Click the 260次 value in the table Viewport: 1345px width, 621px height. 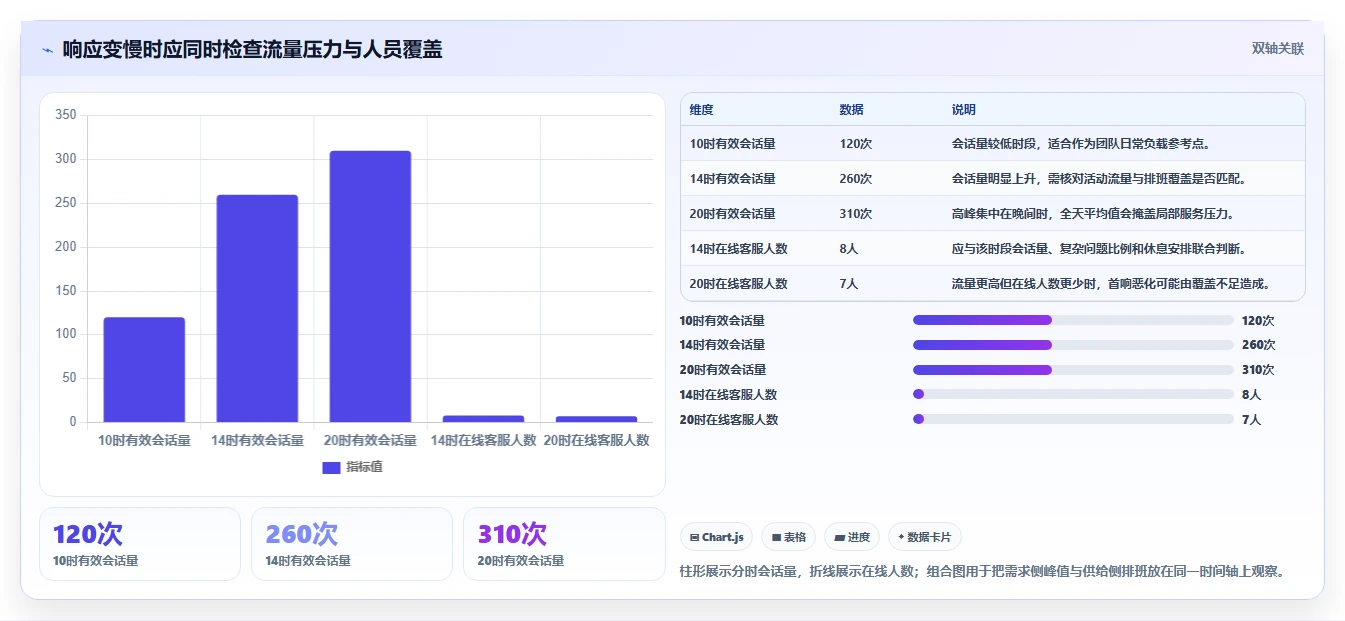856,179
